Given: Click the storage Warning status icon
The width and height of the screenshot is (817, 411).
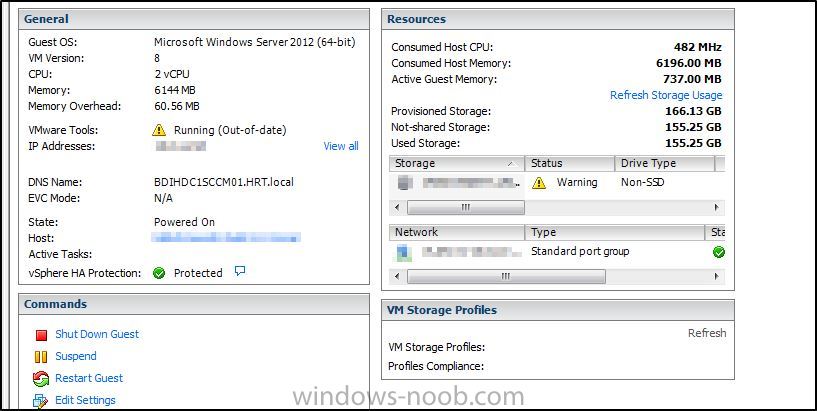Looking at the screenshot, I should (x=539, y=183).
